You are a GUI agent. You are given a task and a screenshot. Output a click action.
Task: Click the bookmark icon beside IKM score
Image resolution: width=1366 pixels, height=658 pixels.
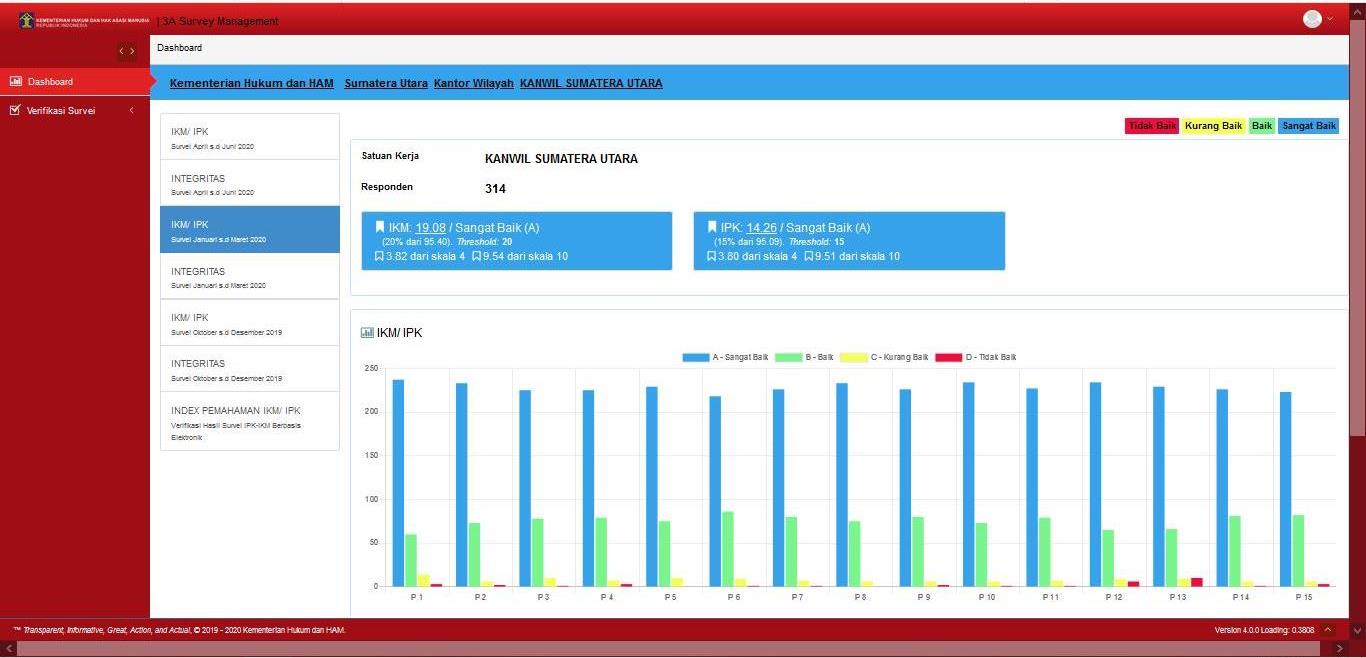click(380, 228)
